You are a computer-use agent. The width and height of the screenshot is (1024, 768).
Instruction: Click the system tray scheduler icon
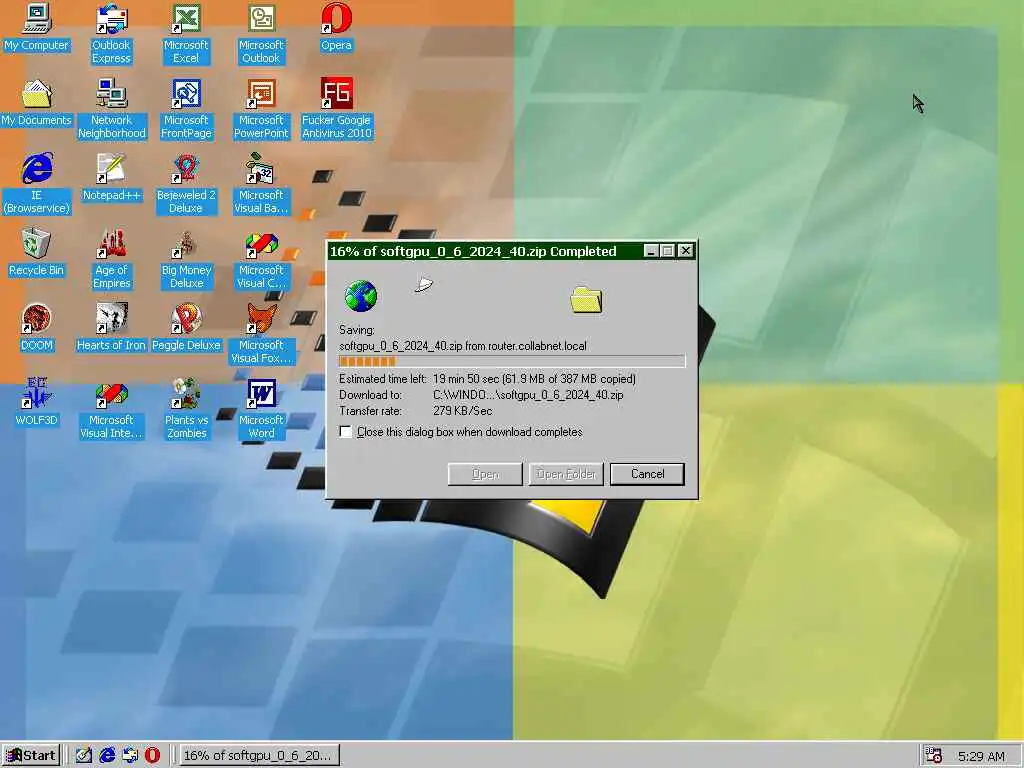coord(934,756)
